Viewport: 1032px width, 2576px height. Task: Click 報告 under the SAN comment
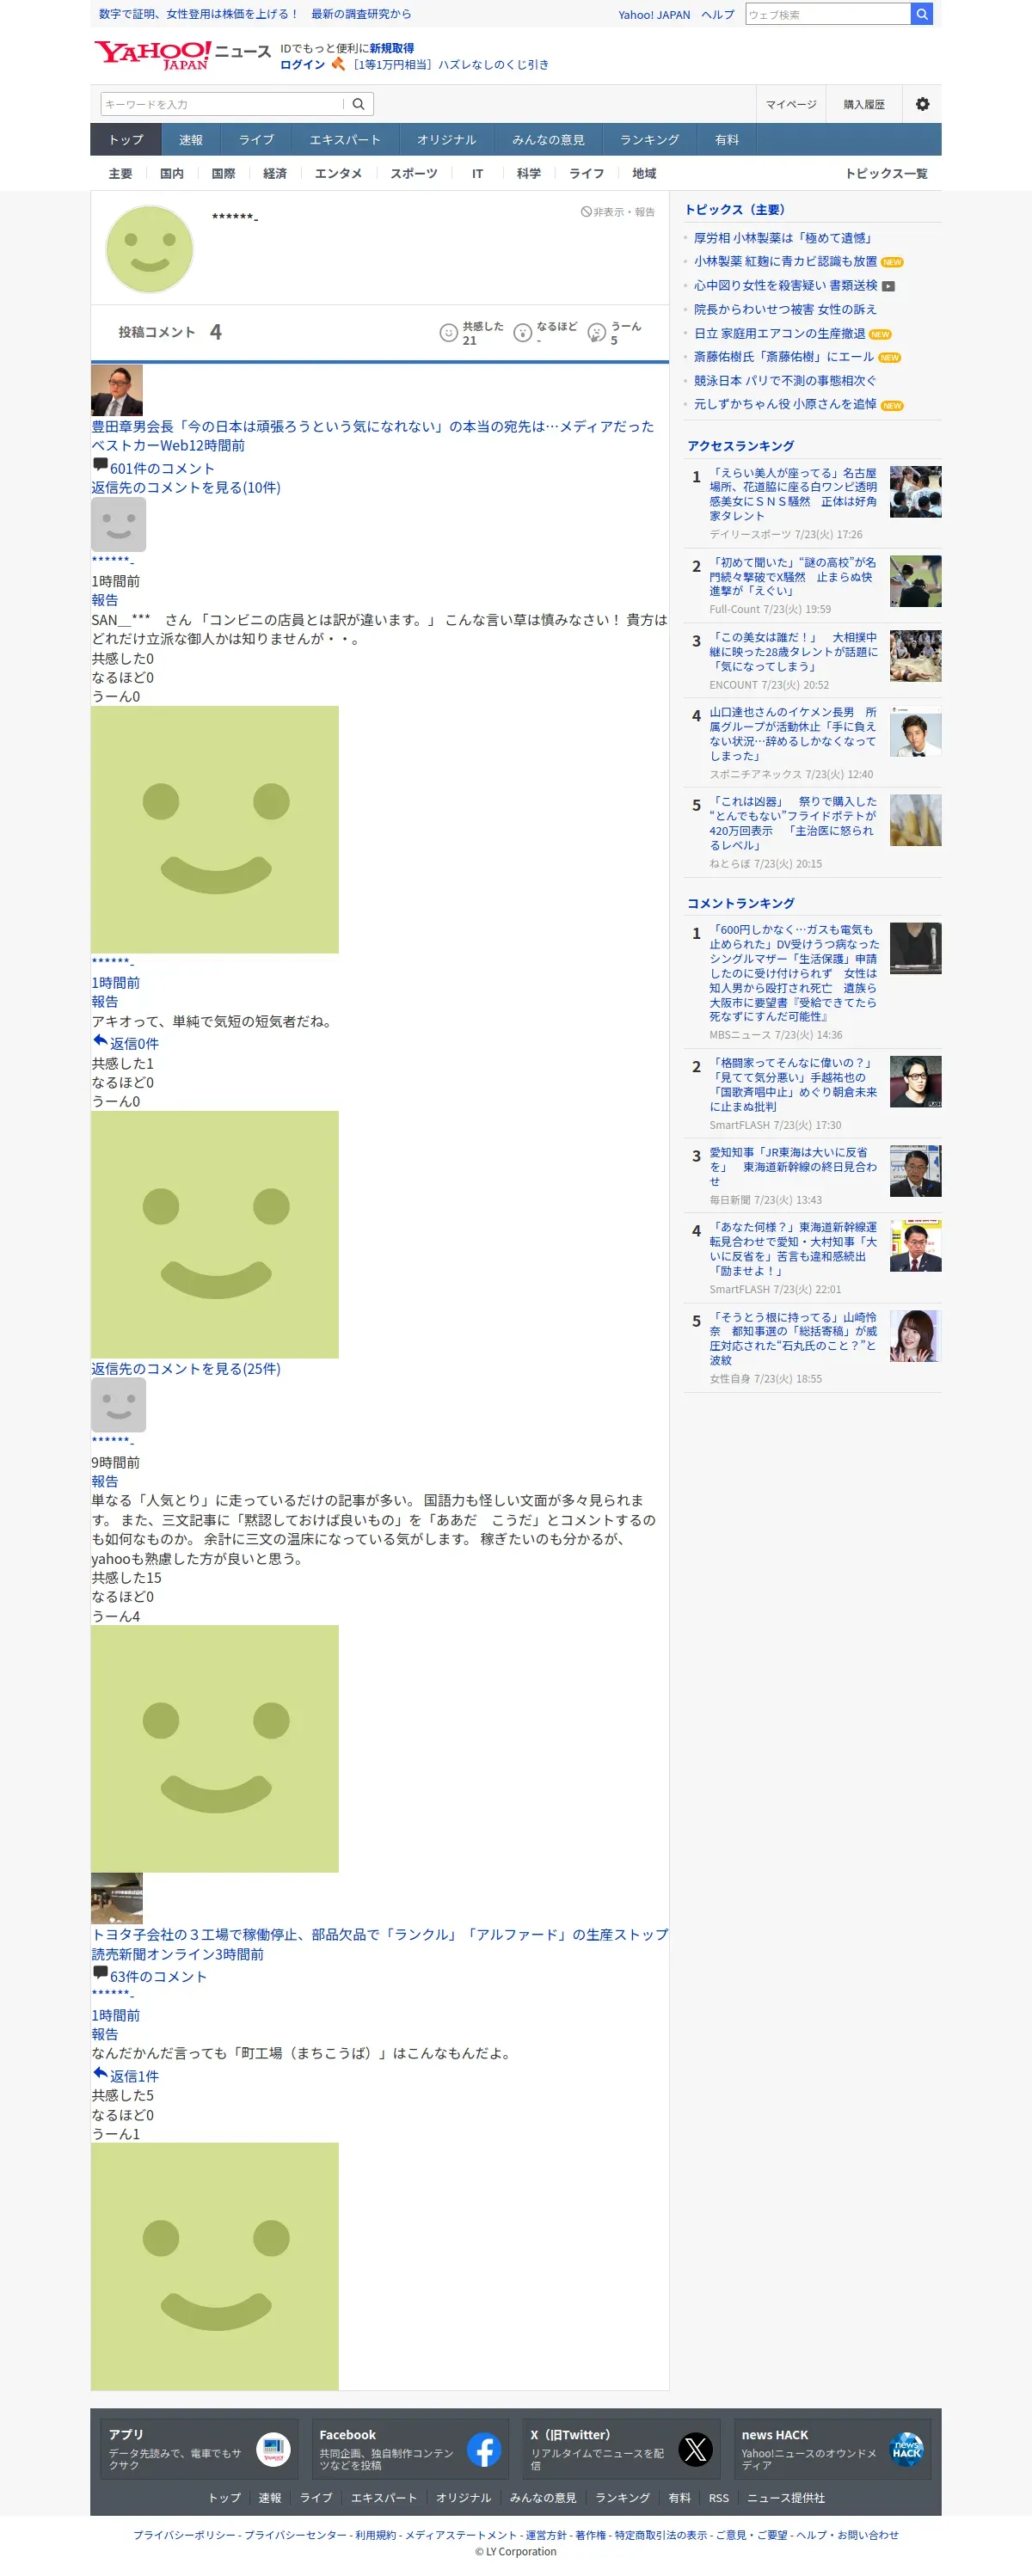(105, 600)
